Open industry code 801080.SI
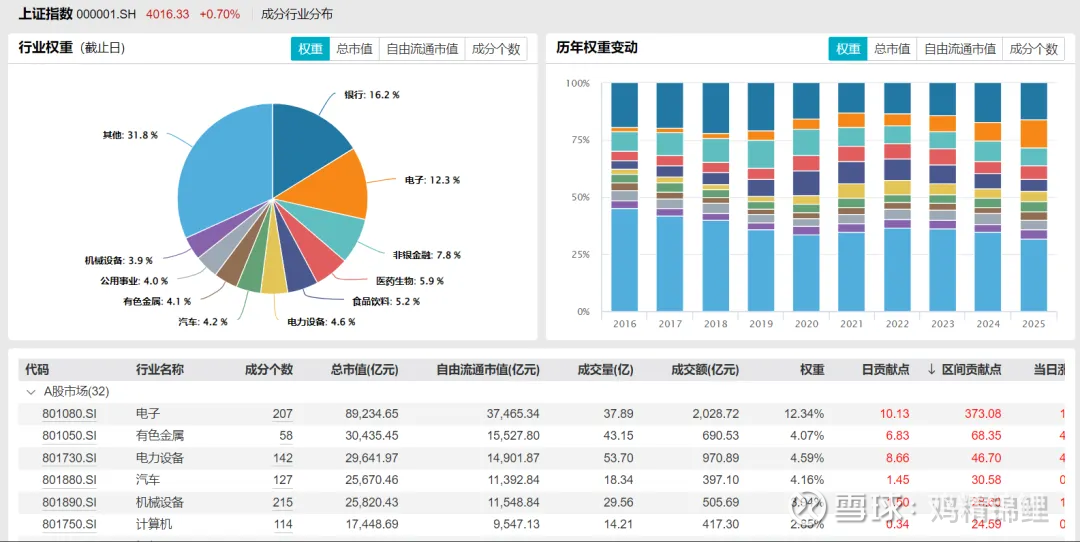The width and height of the screenshot is (1080, 542). (69, 414)
